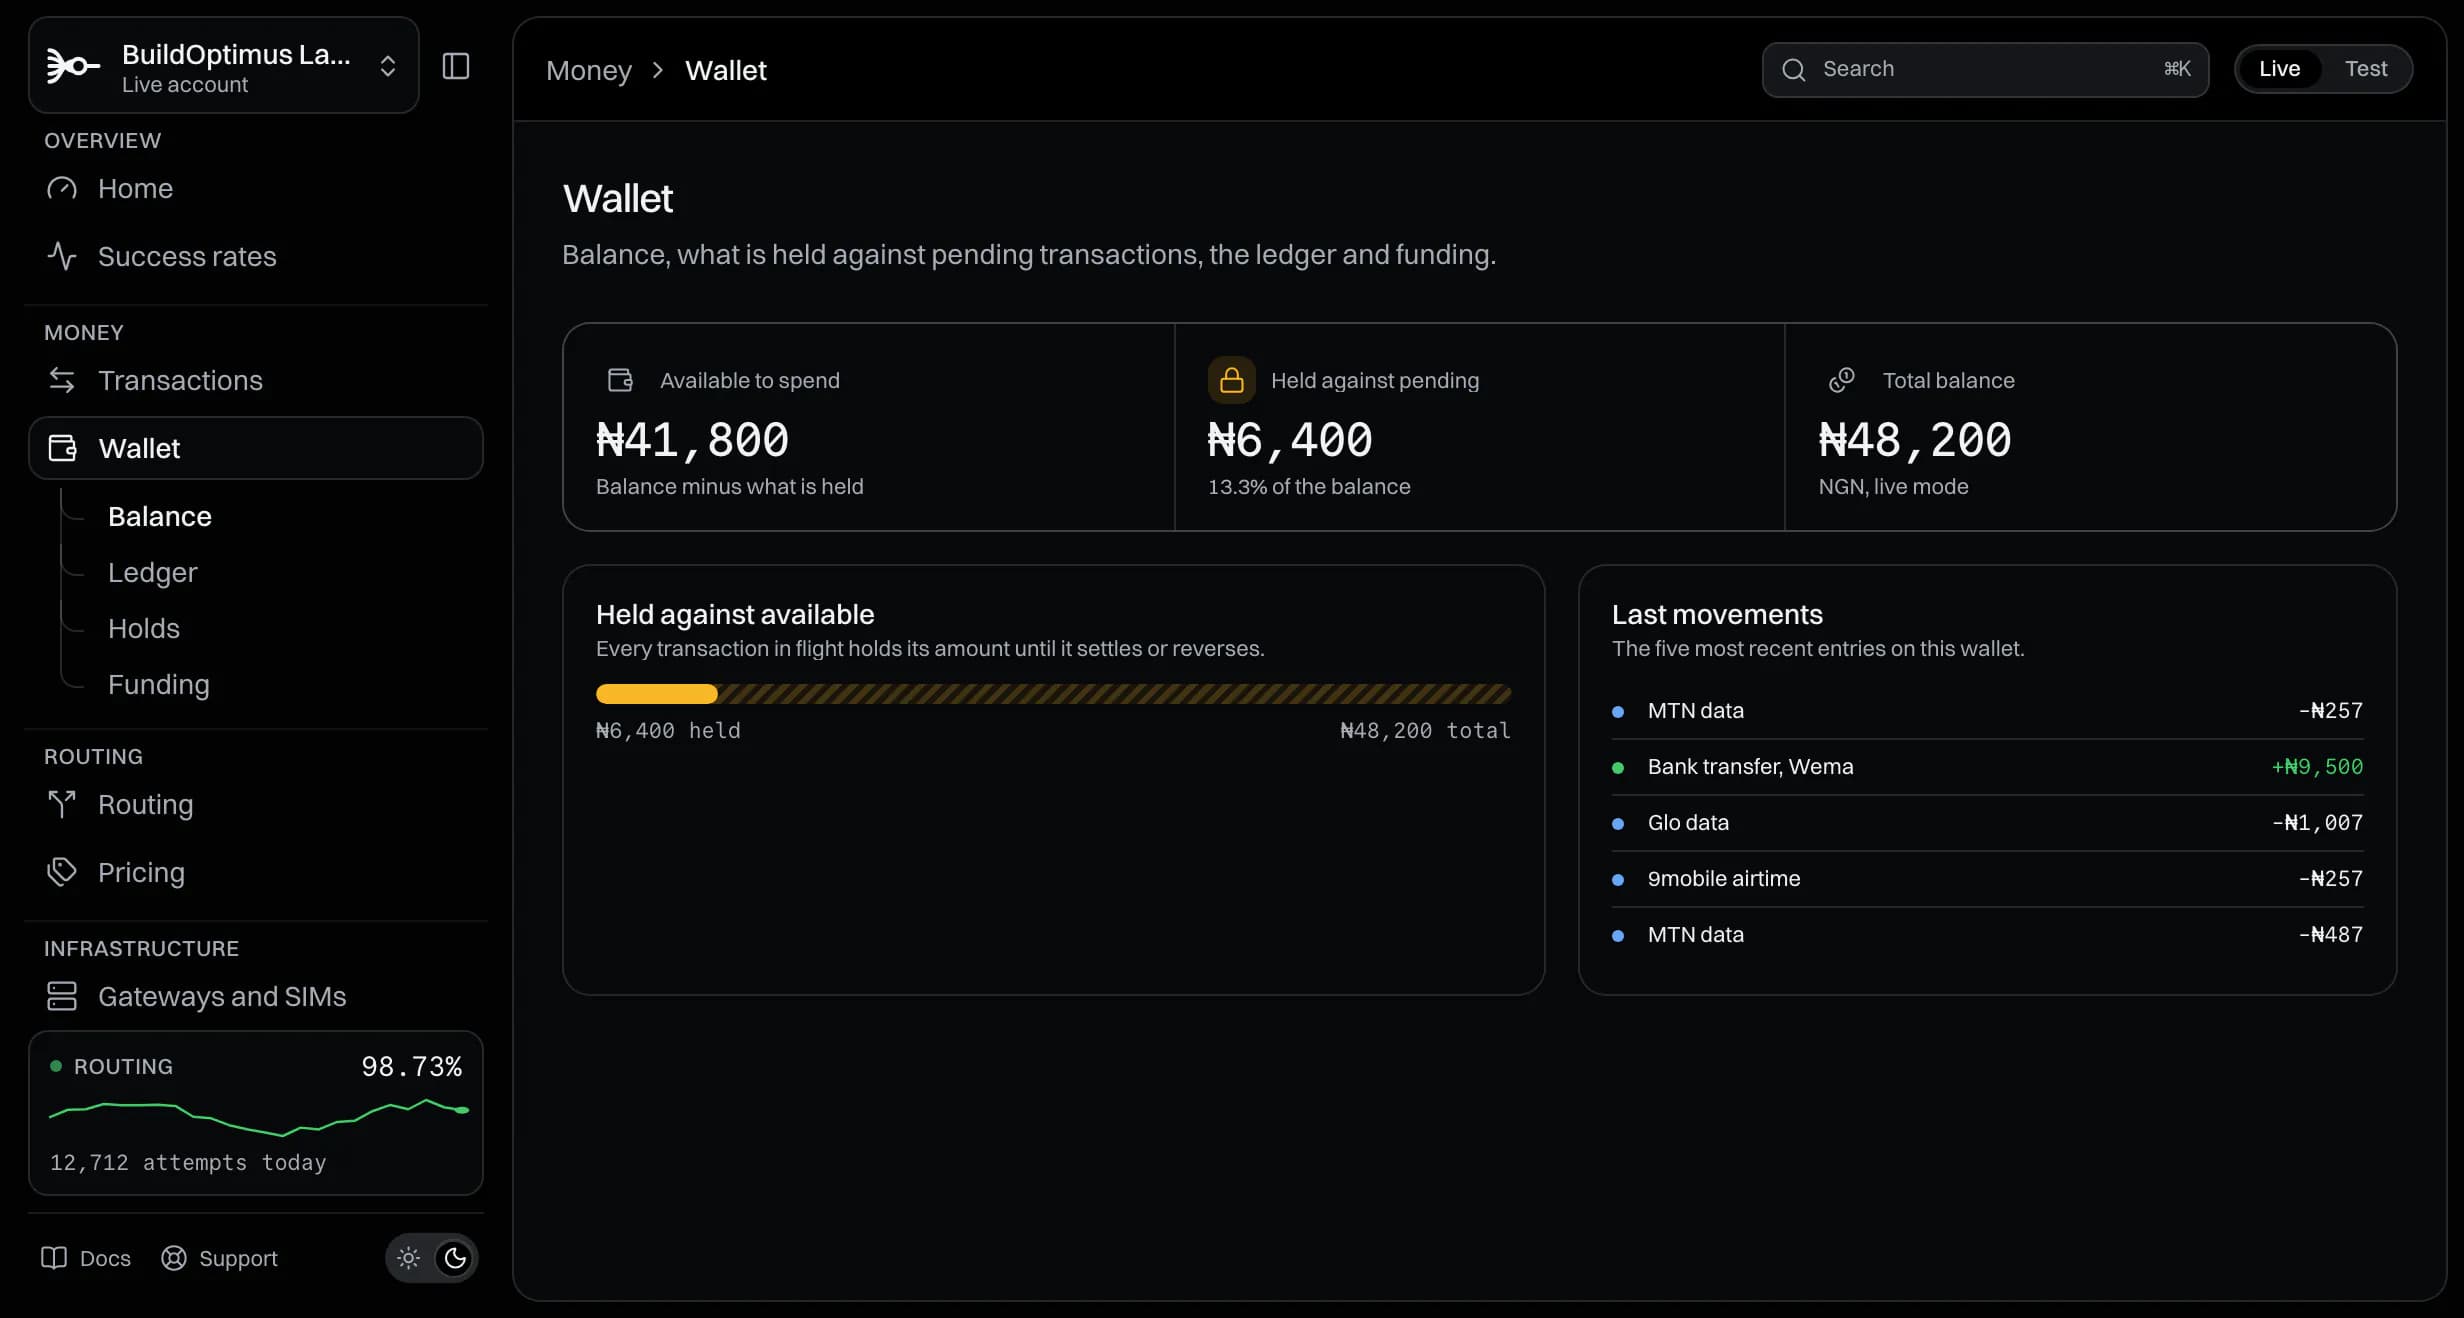Screen dimensions: 2464x1318
Task: Click the blue dot beside 9mobile airtime
Action: [1618, 880]
